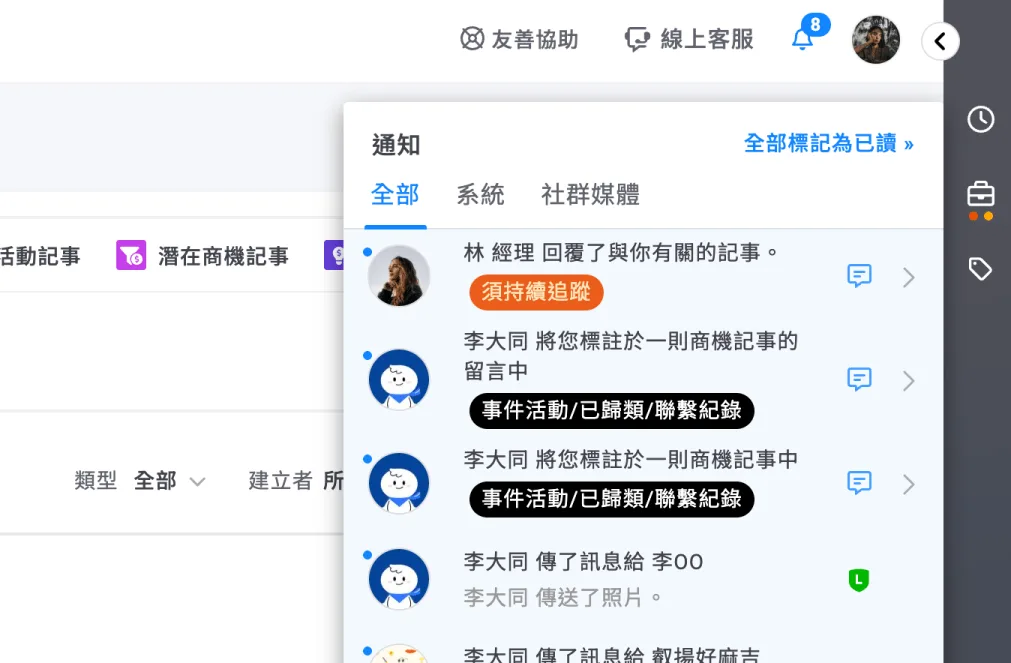Select the 活動記事 tab
This screenshot has width=1011, height=663.
(x=40, y=256)
